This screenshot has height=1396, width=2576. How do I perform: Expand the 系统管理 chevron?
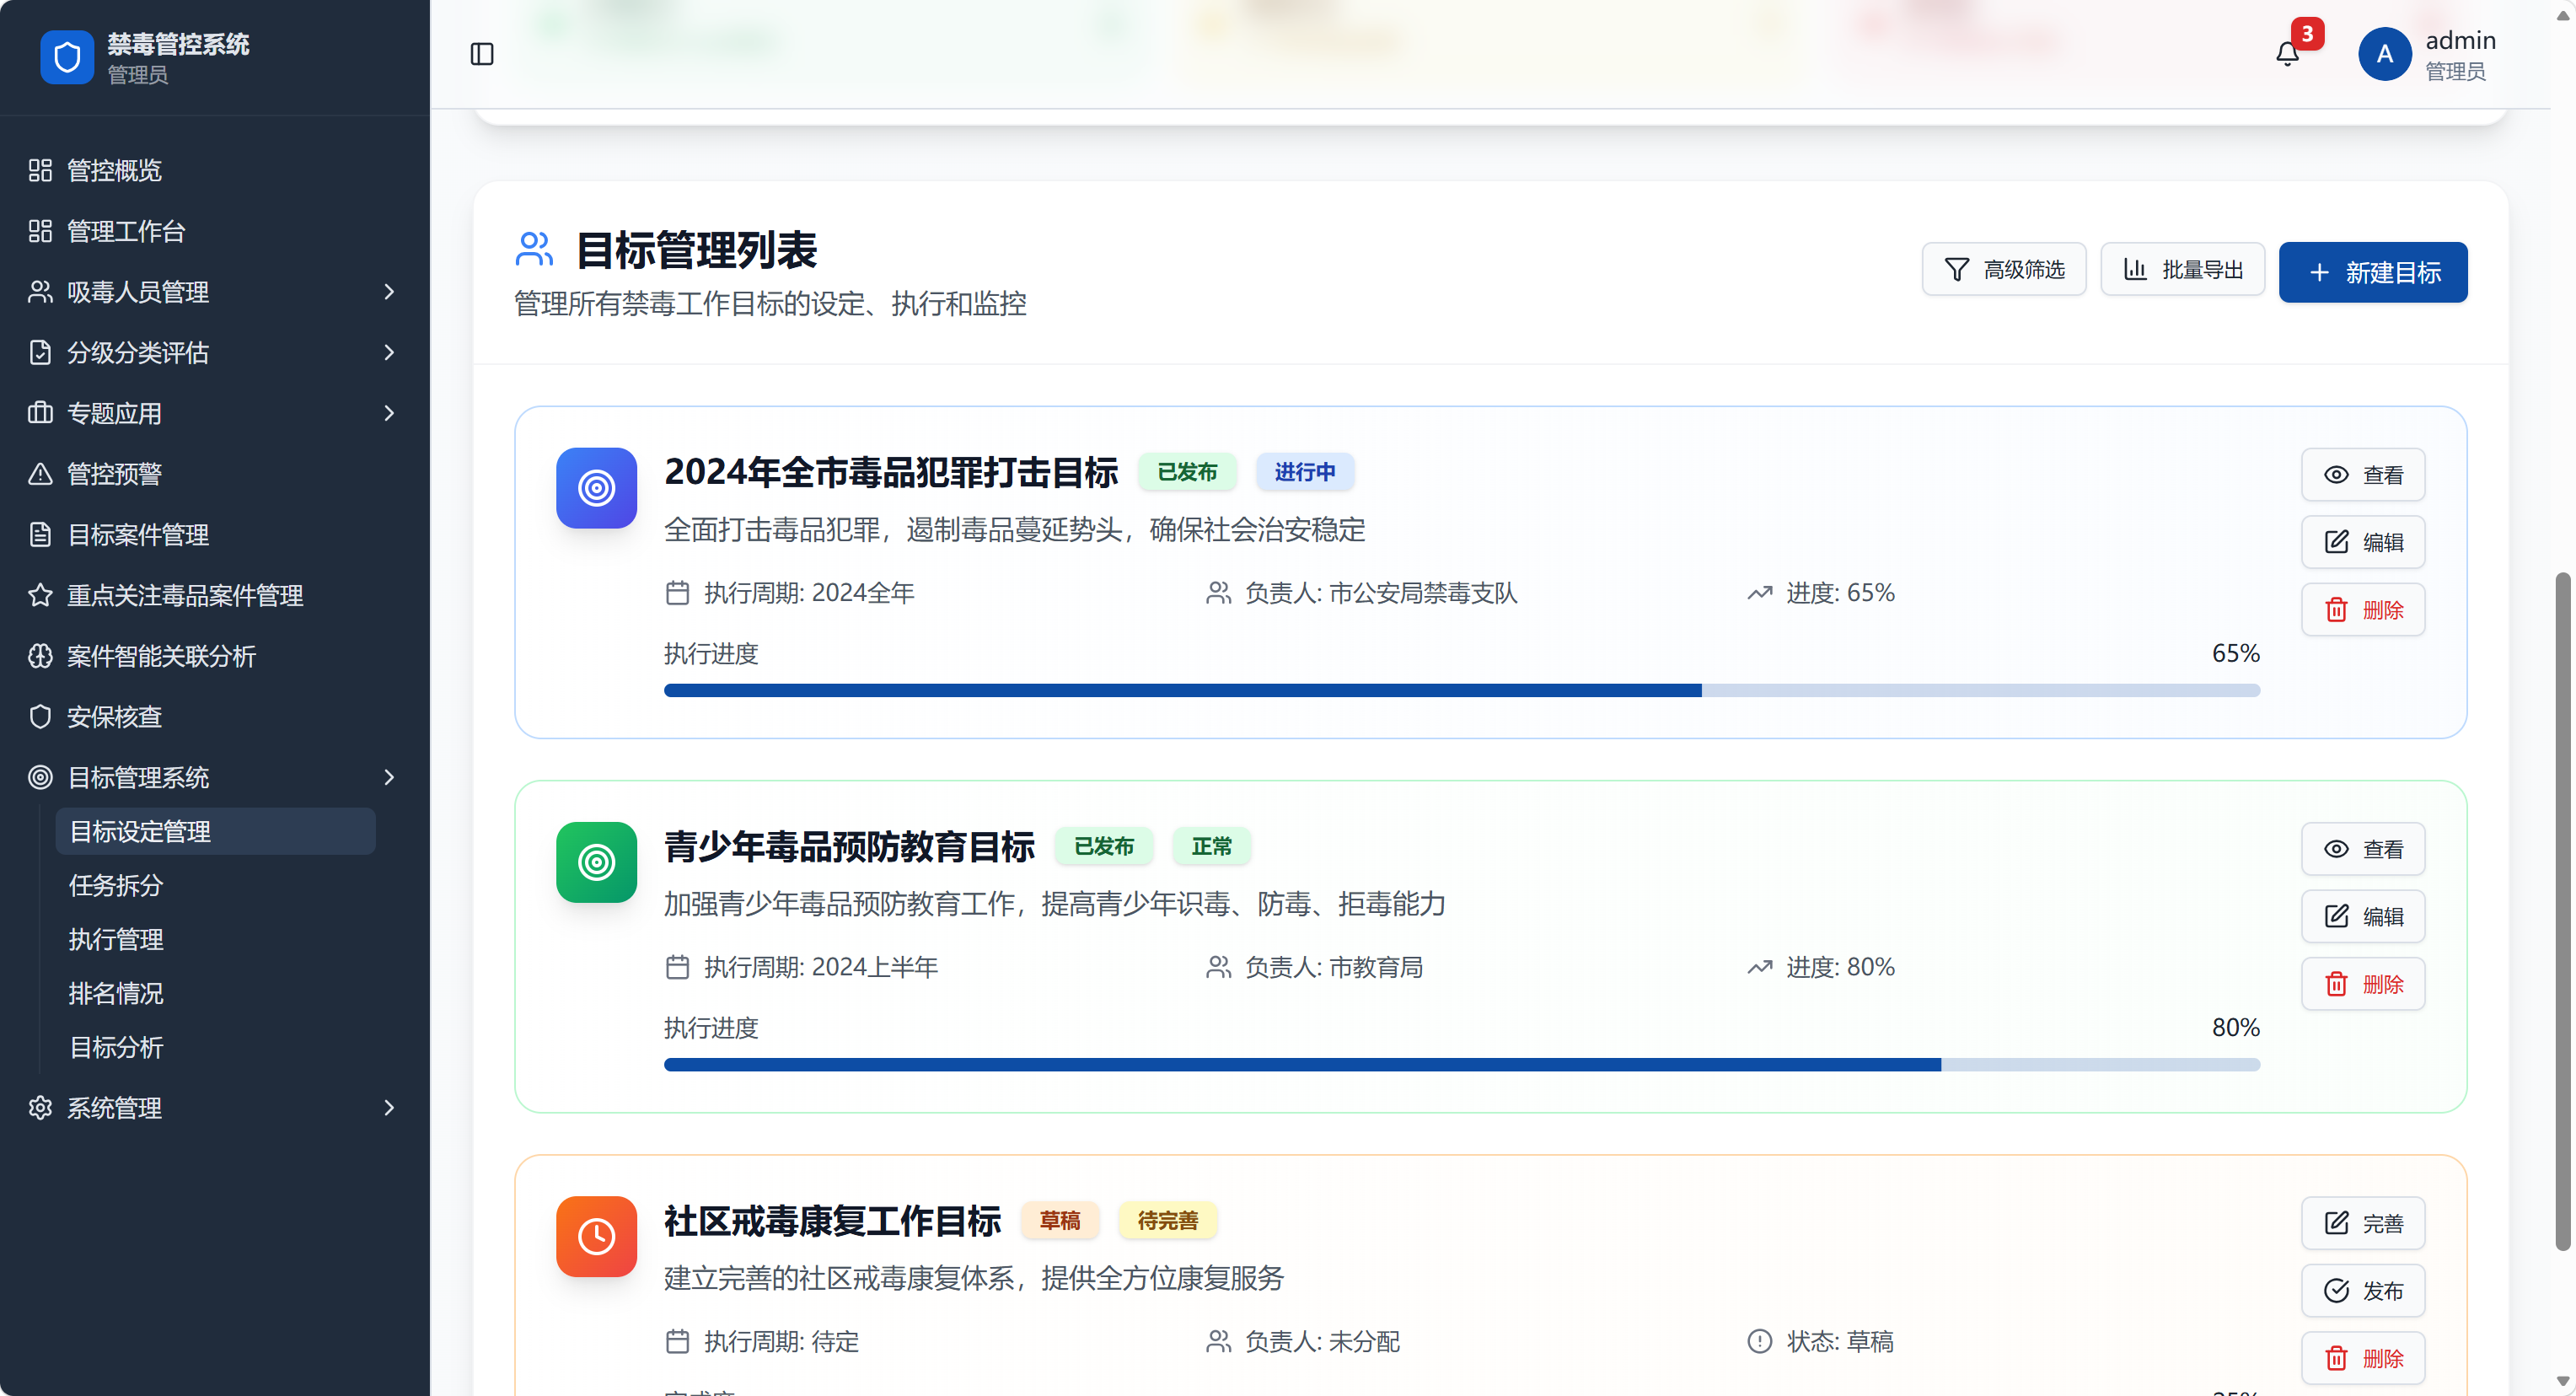pyautogui.click(x=389, y=1108)
